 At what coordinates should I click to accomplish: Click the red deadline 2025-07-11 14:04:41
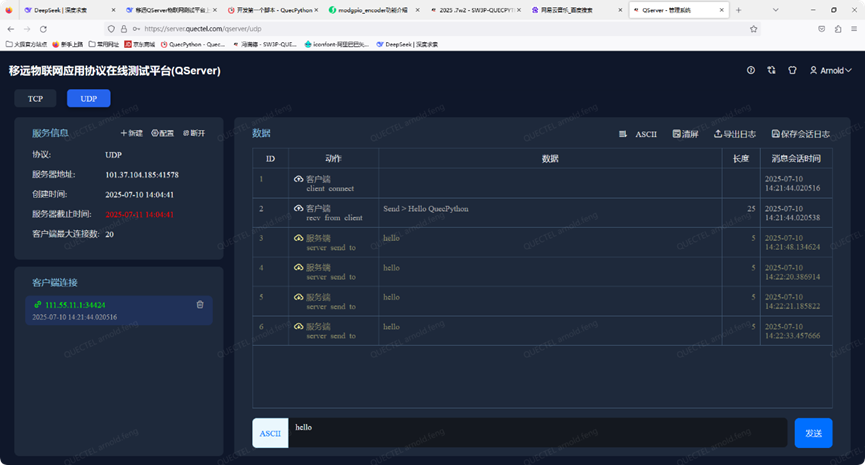[x=140, y=215]
